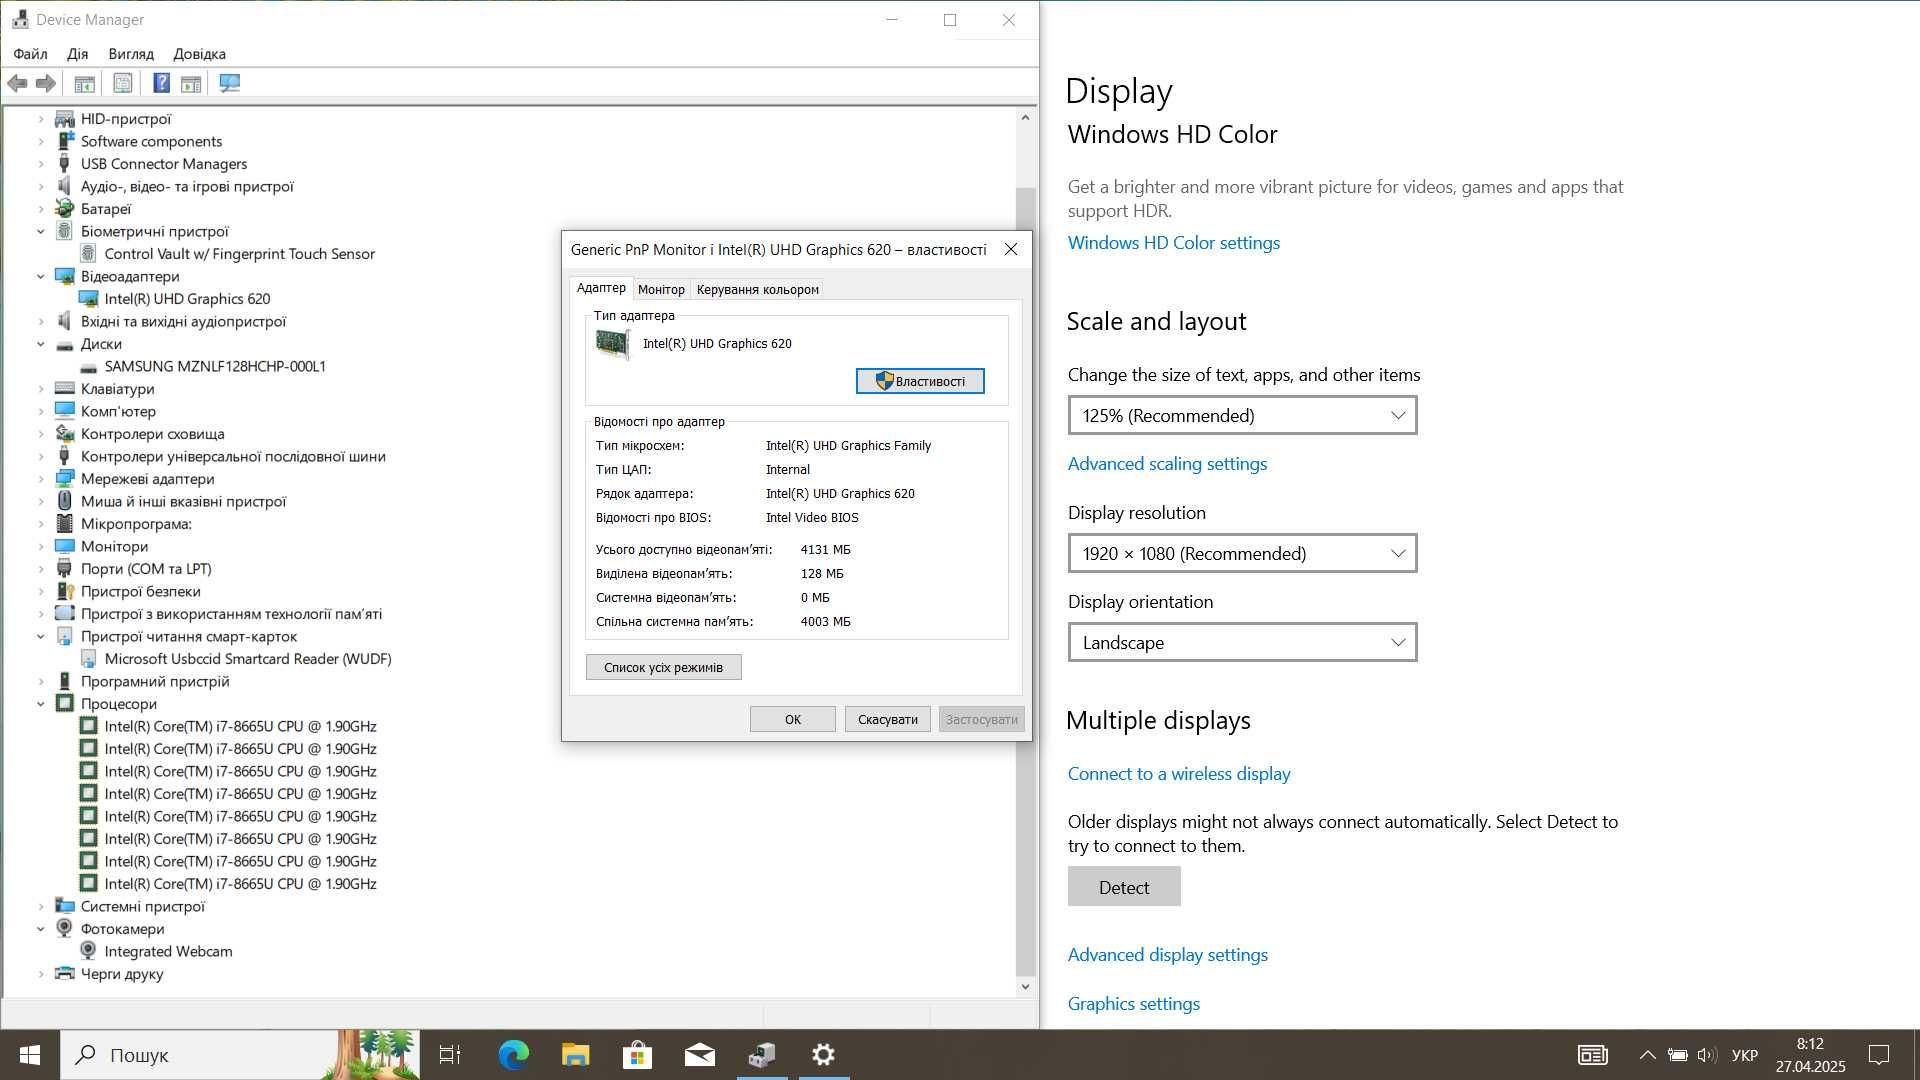Click the Control Vault fingerprint sensor icon
Screen dimensions: 1920x1080
pos(88,254)
